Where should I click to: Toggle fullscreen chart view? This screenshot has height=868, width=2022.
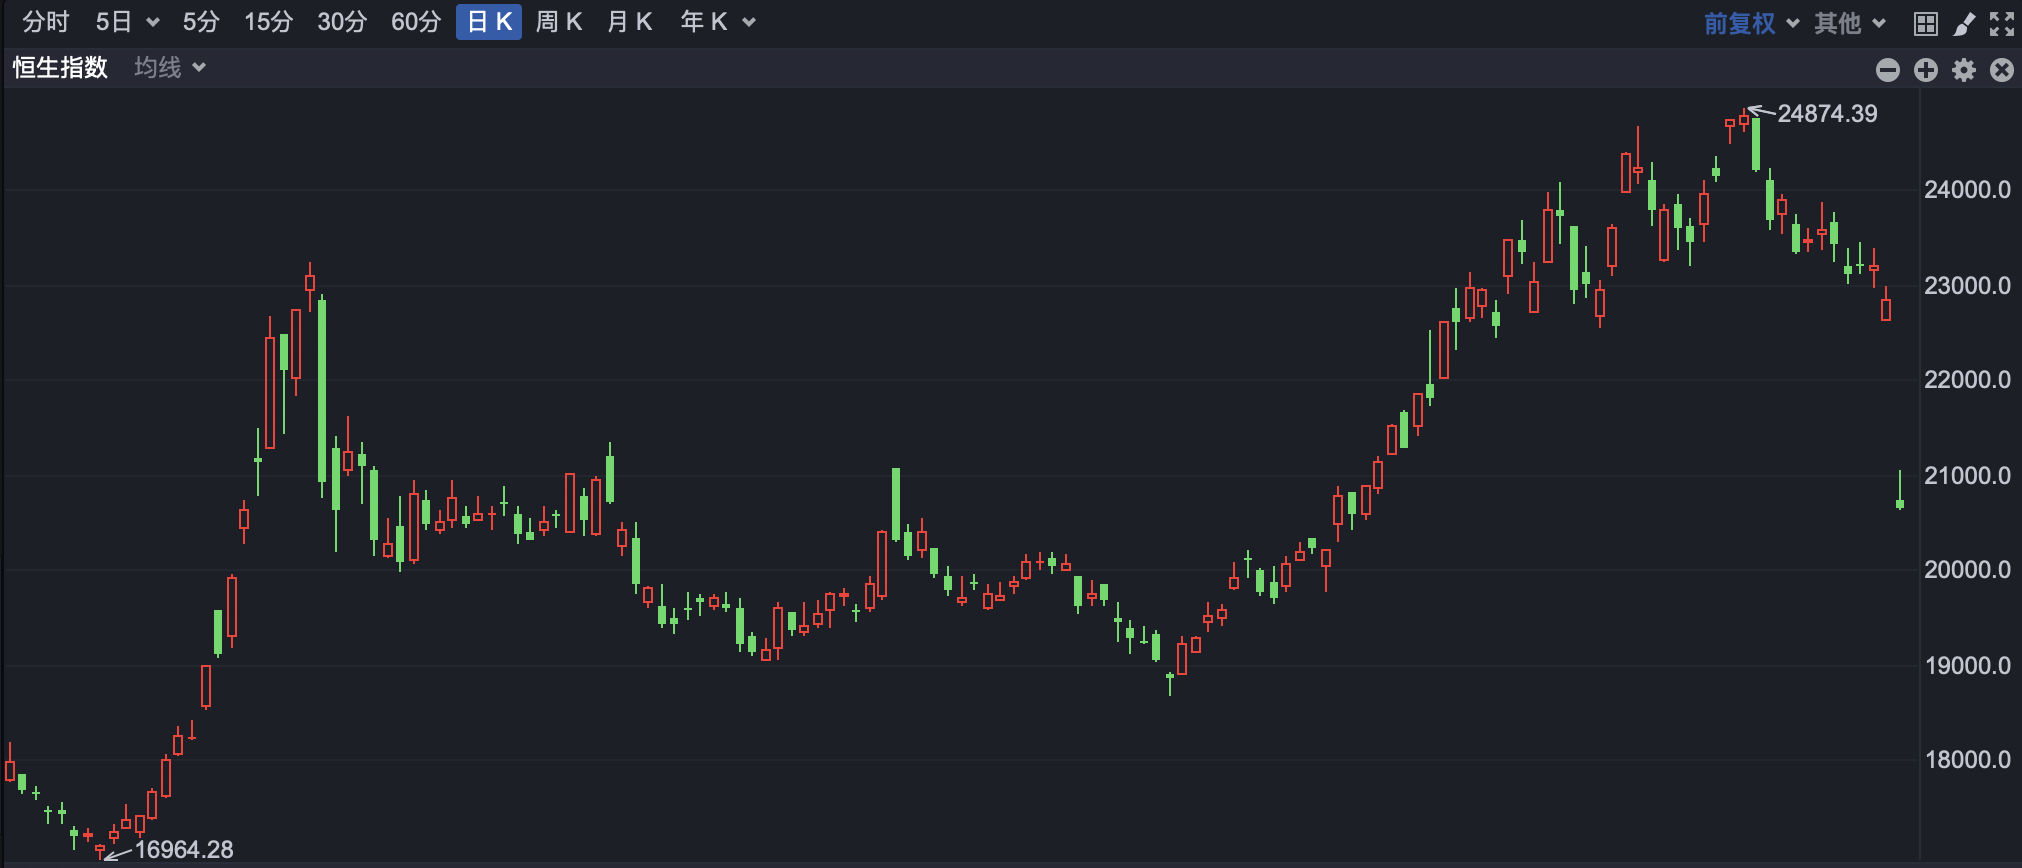click(2002, 23)
